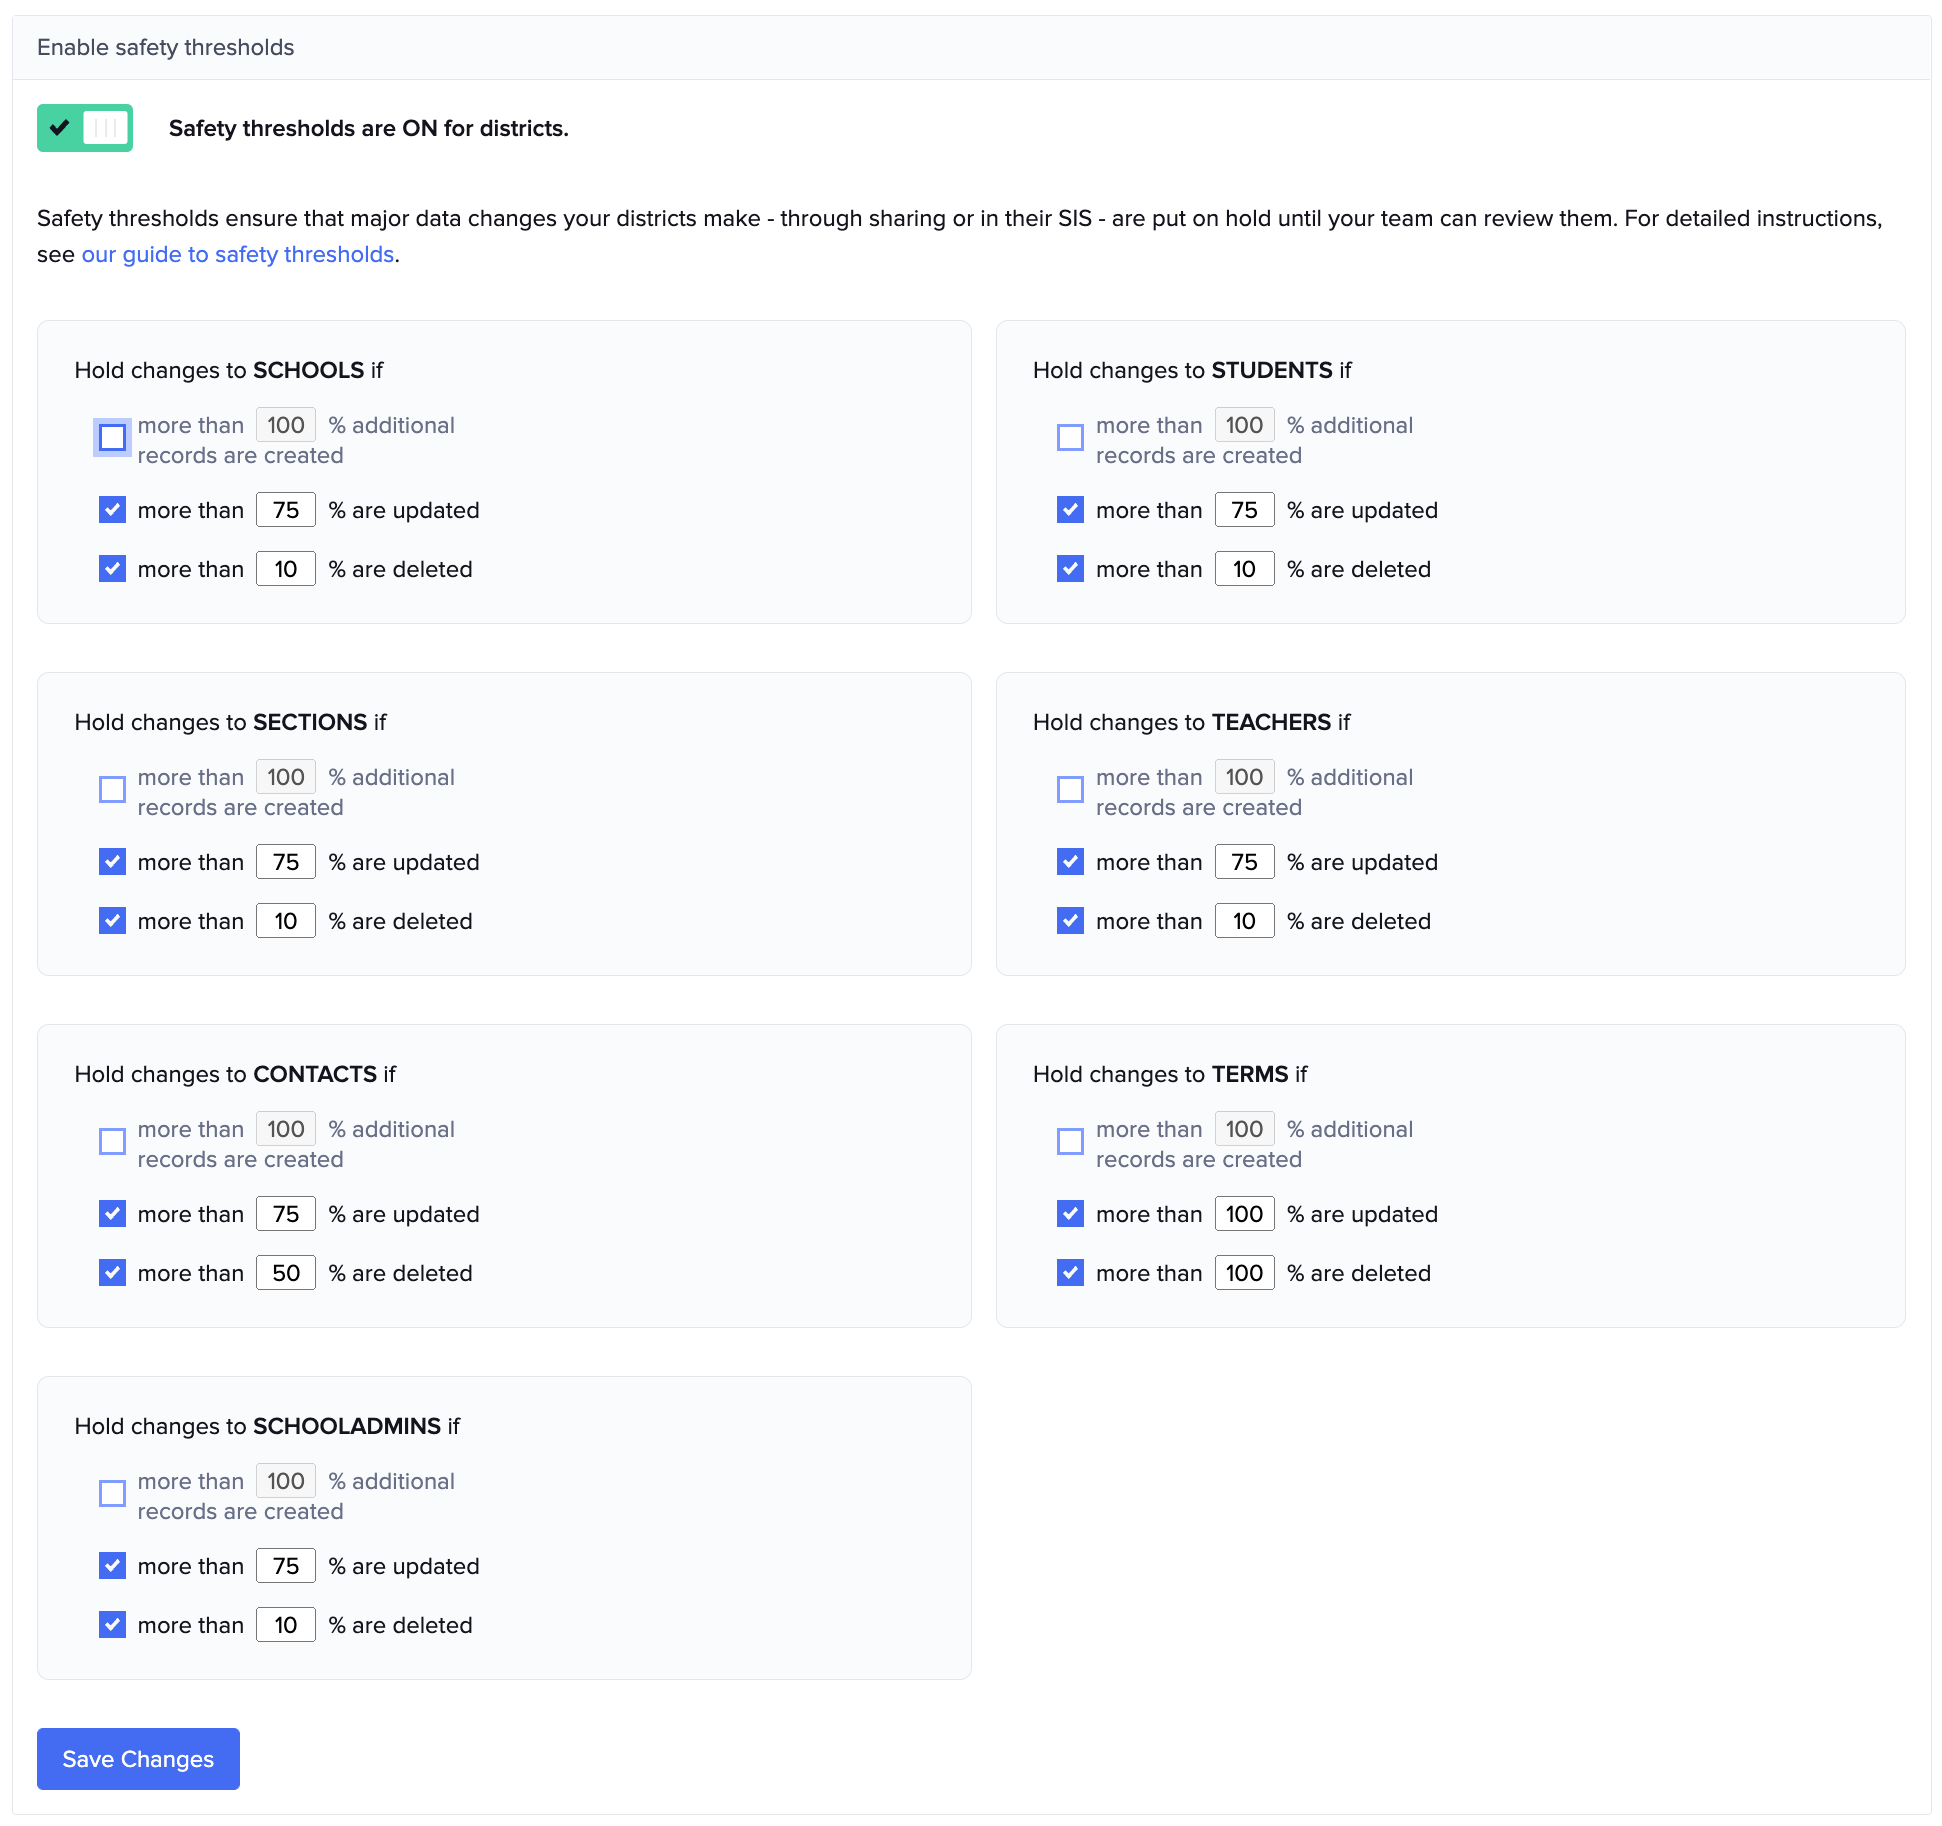Uncheck the TEACHERS updated percentage threshold

[x=1069, y=861]
